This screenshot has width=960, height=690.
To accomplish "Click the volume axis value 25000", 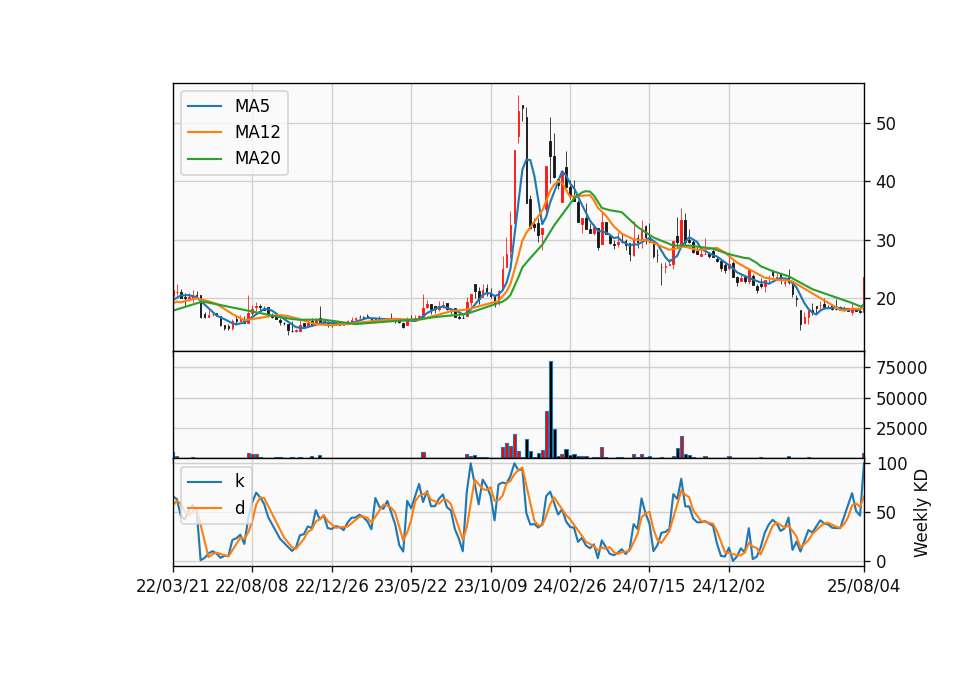I will click(x=902, y=429).
